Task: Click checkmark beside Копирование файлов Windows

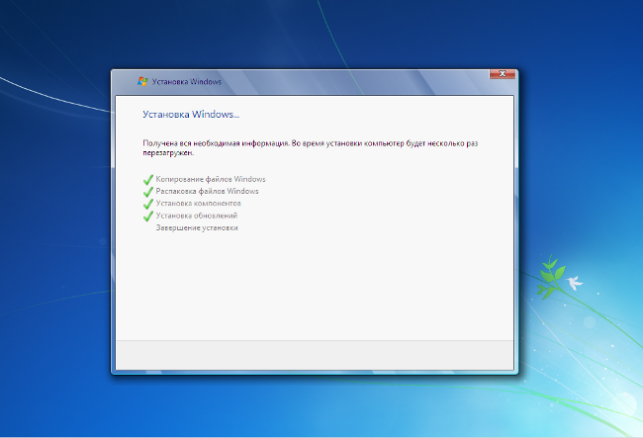Action: [148, 180]
